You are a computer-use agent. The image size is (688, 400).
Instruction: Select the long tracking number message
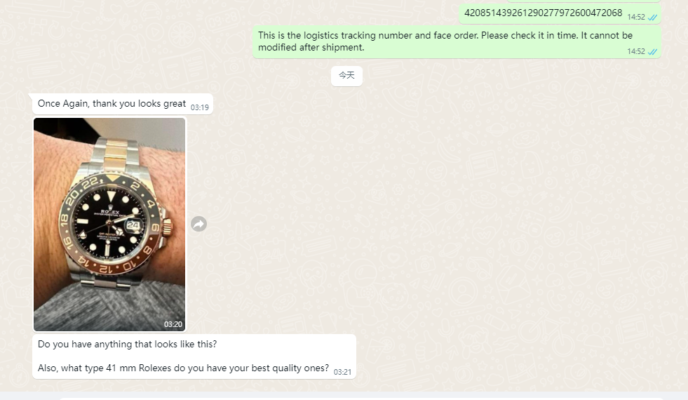coord(560,14)
